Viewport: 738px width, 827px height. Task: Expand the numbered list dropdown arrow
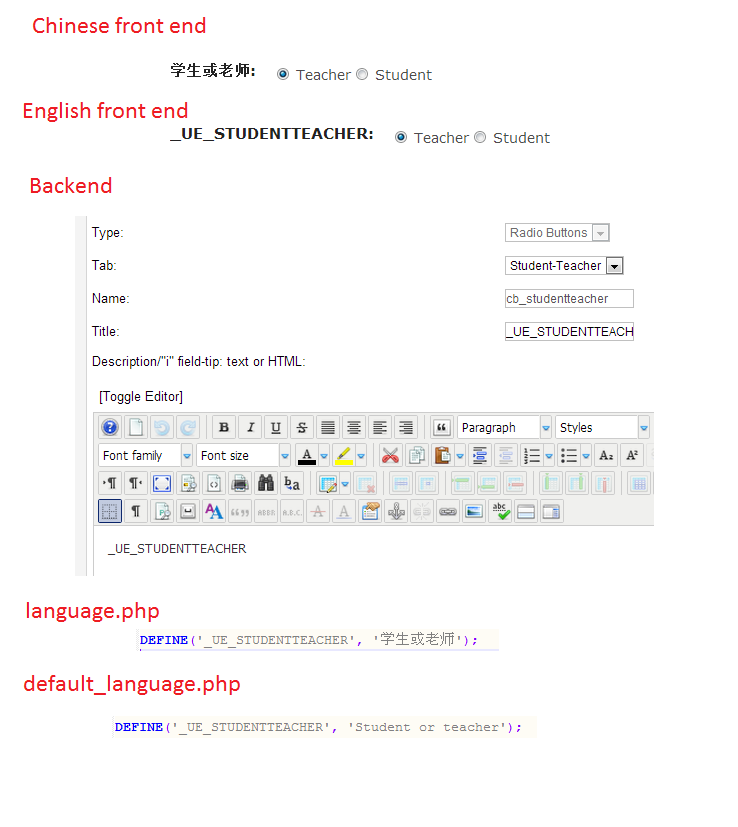point(549,455)
